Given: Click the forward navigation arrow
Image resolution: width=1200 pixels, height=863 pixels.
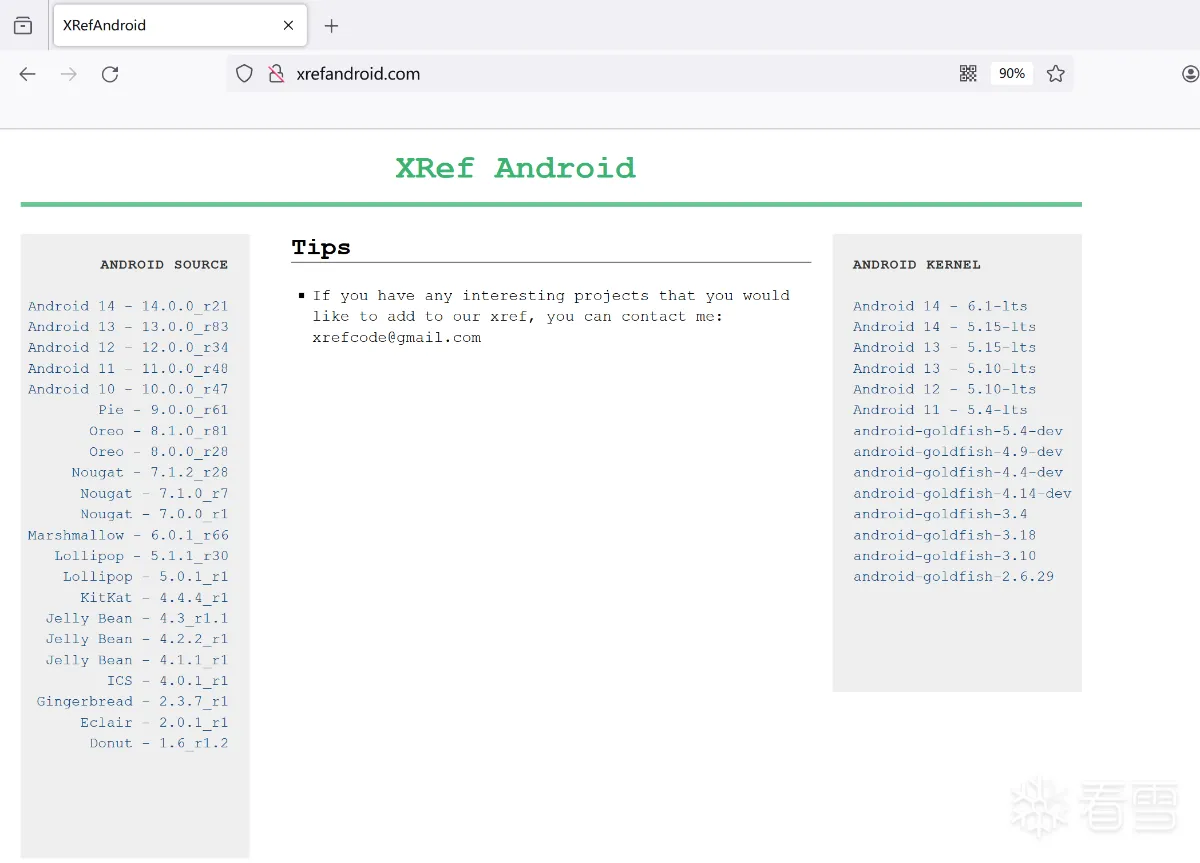Looking at the screenshot, I should point(67,73).
